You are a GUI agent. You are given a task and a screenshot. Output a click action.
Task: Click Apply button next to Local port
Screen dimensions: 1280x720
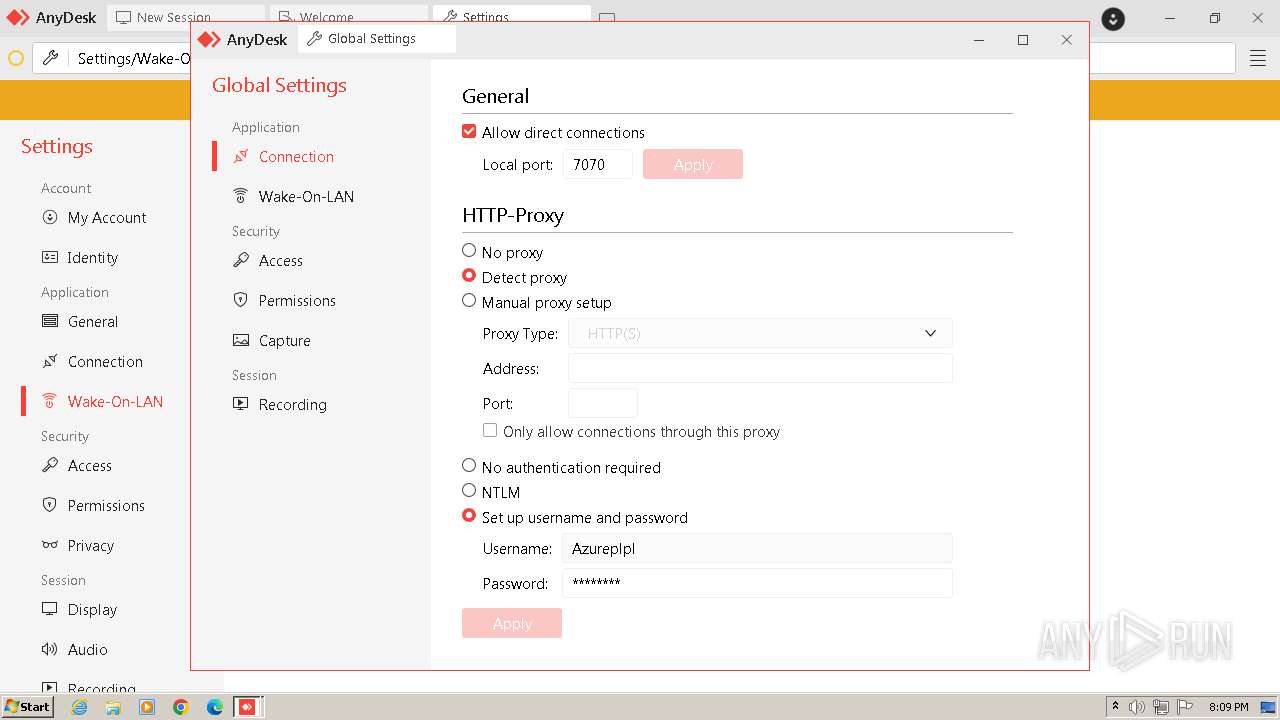[693, 164]
